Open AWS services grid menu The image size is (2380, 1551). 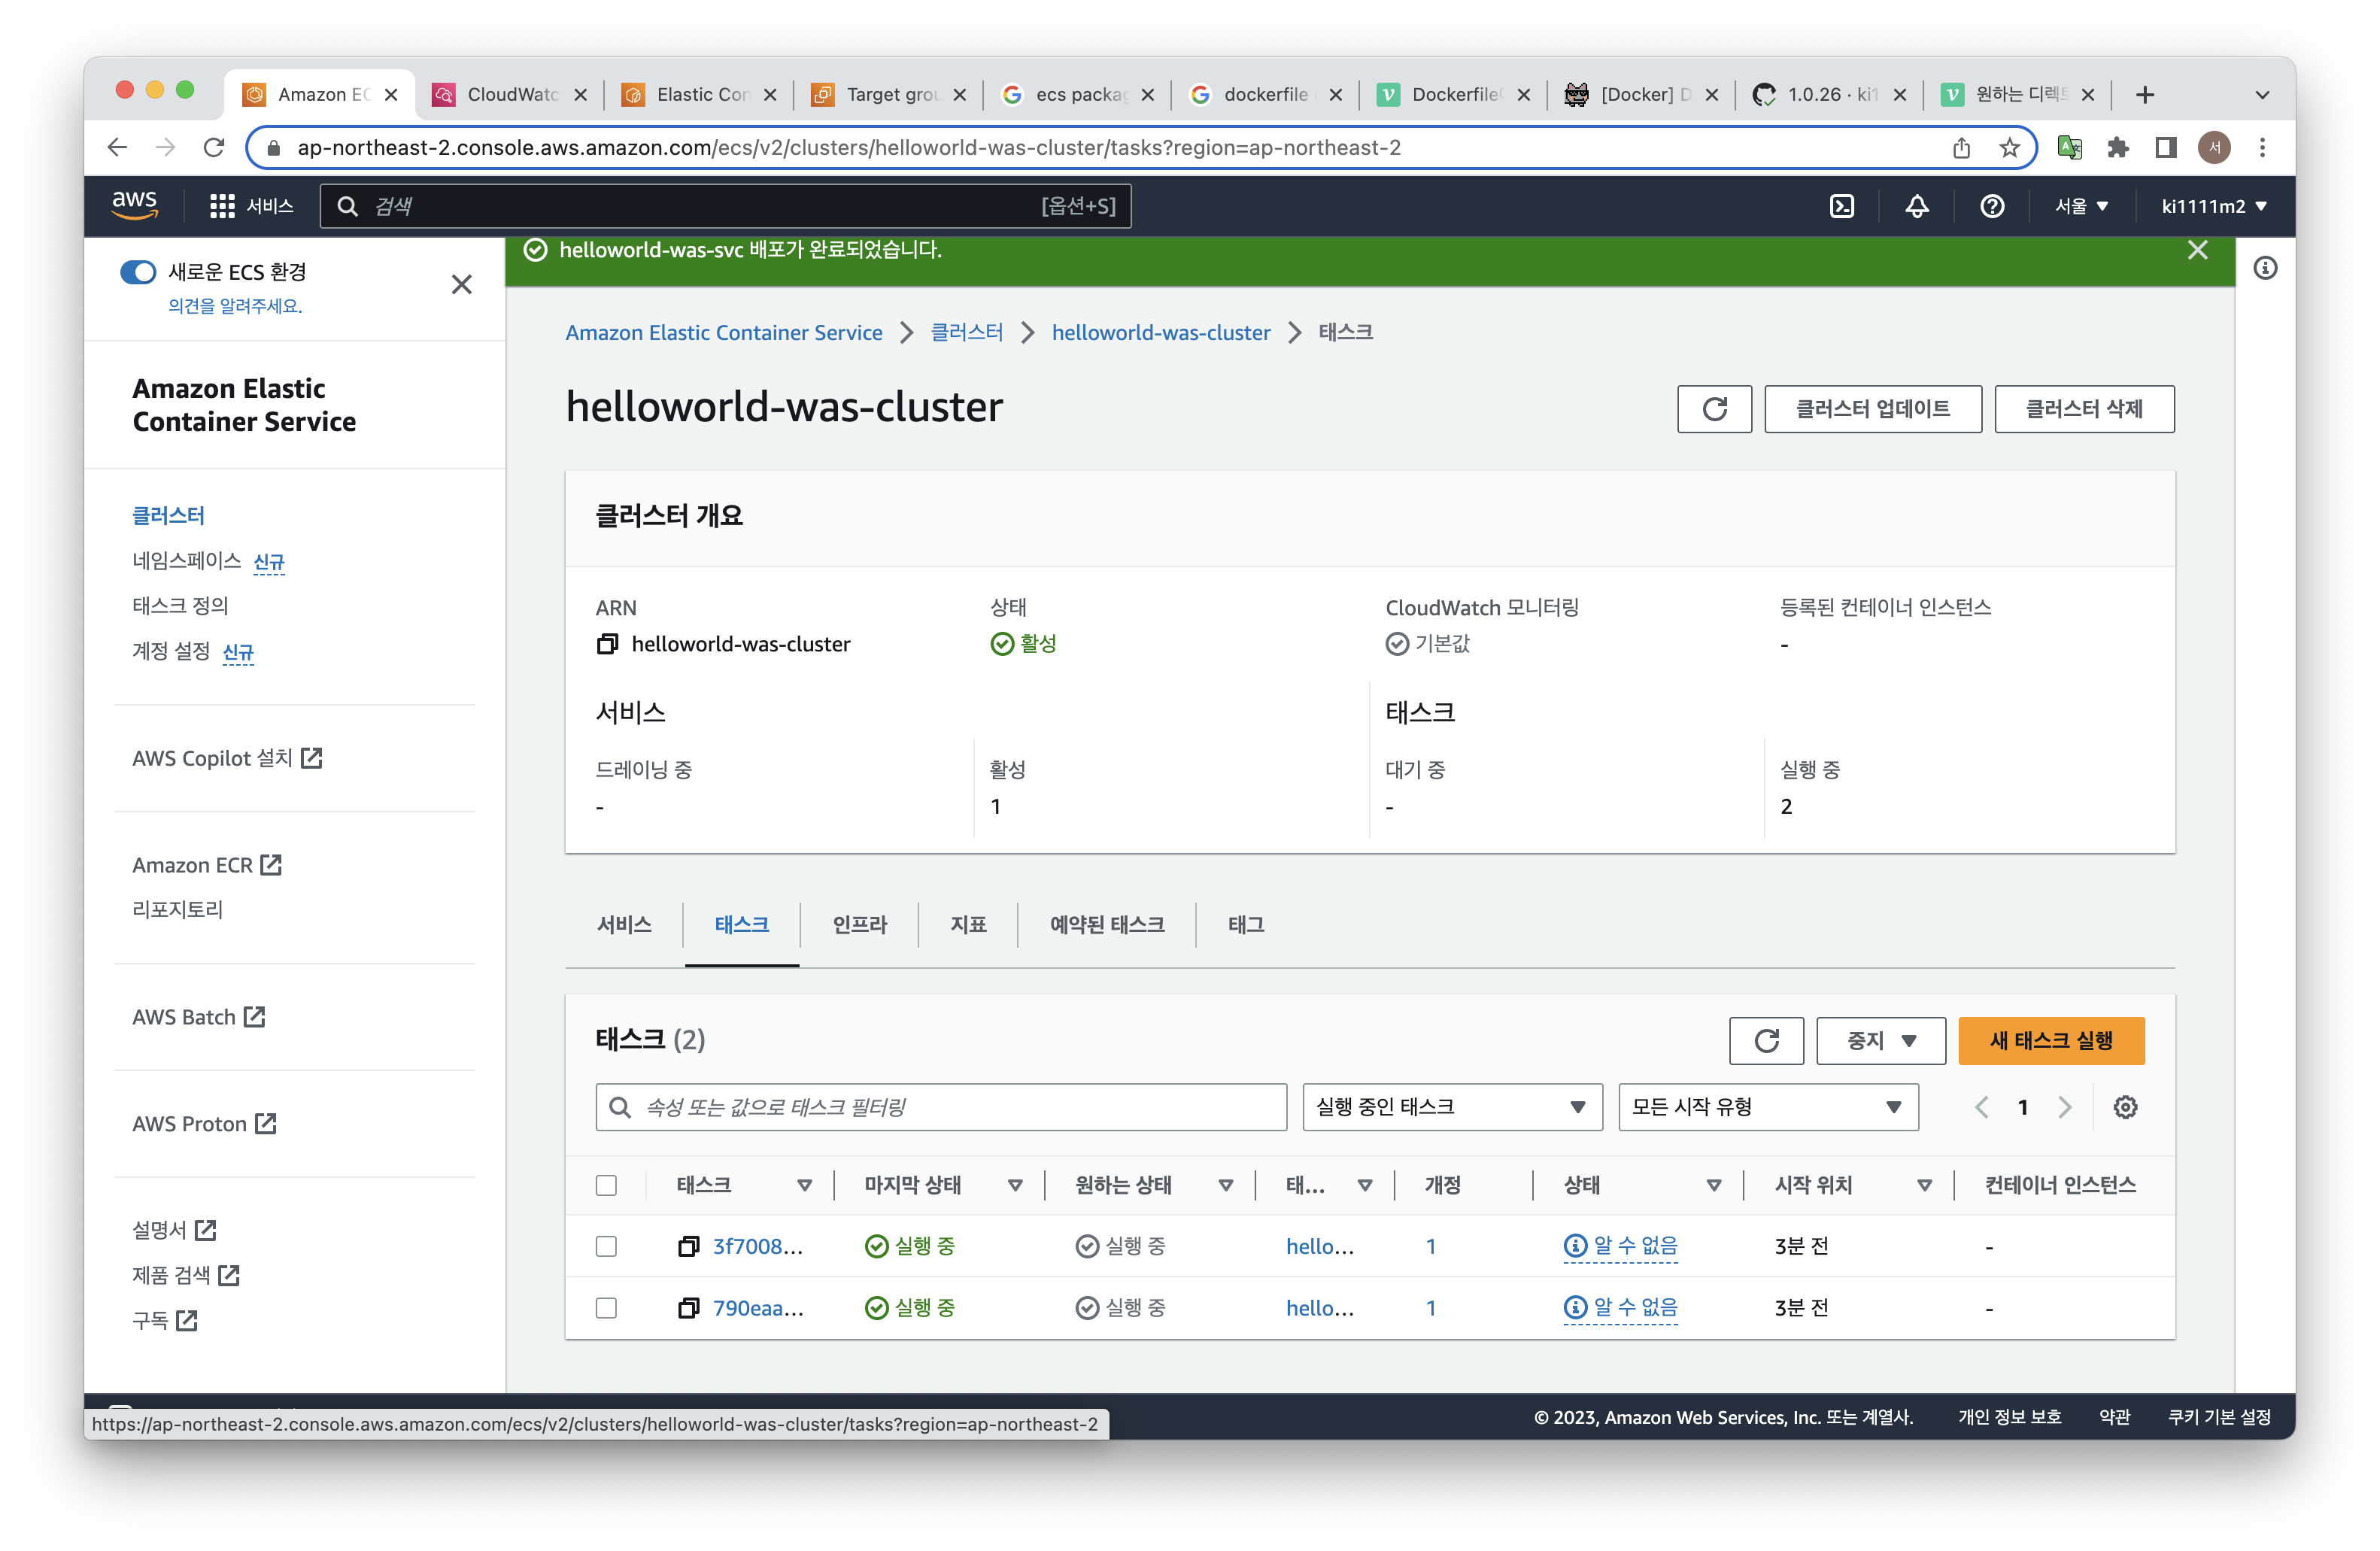click(222, 206)
